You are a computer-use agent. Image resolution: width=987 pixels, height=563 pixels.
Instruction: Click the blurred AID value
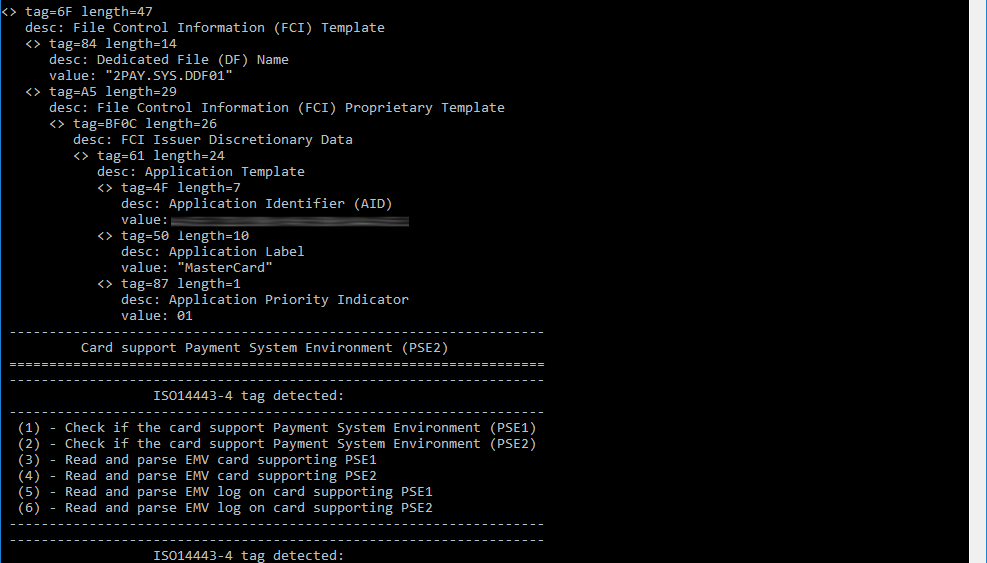(x=290, y=221)
